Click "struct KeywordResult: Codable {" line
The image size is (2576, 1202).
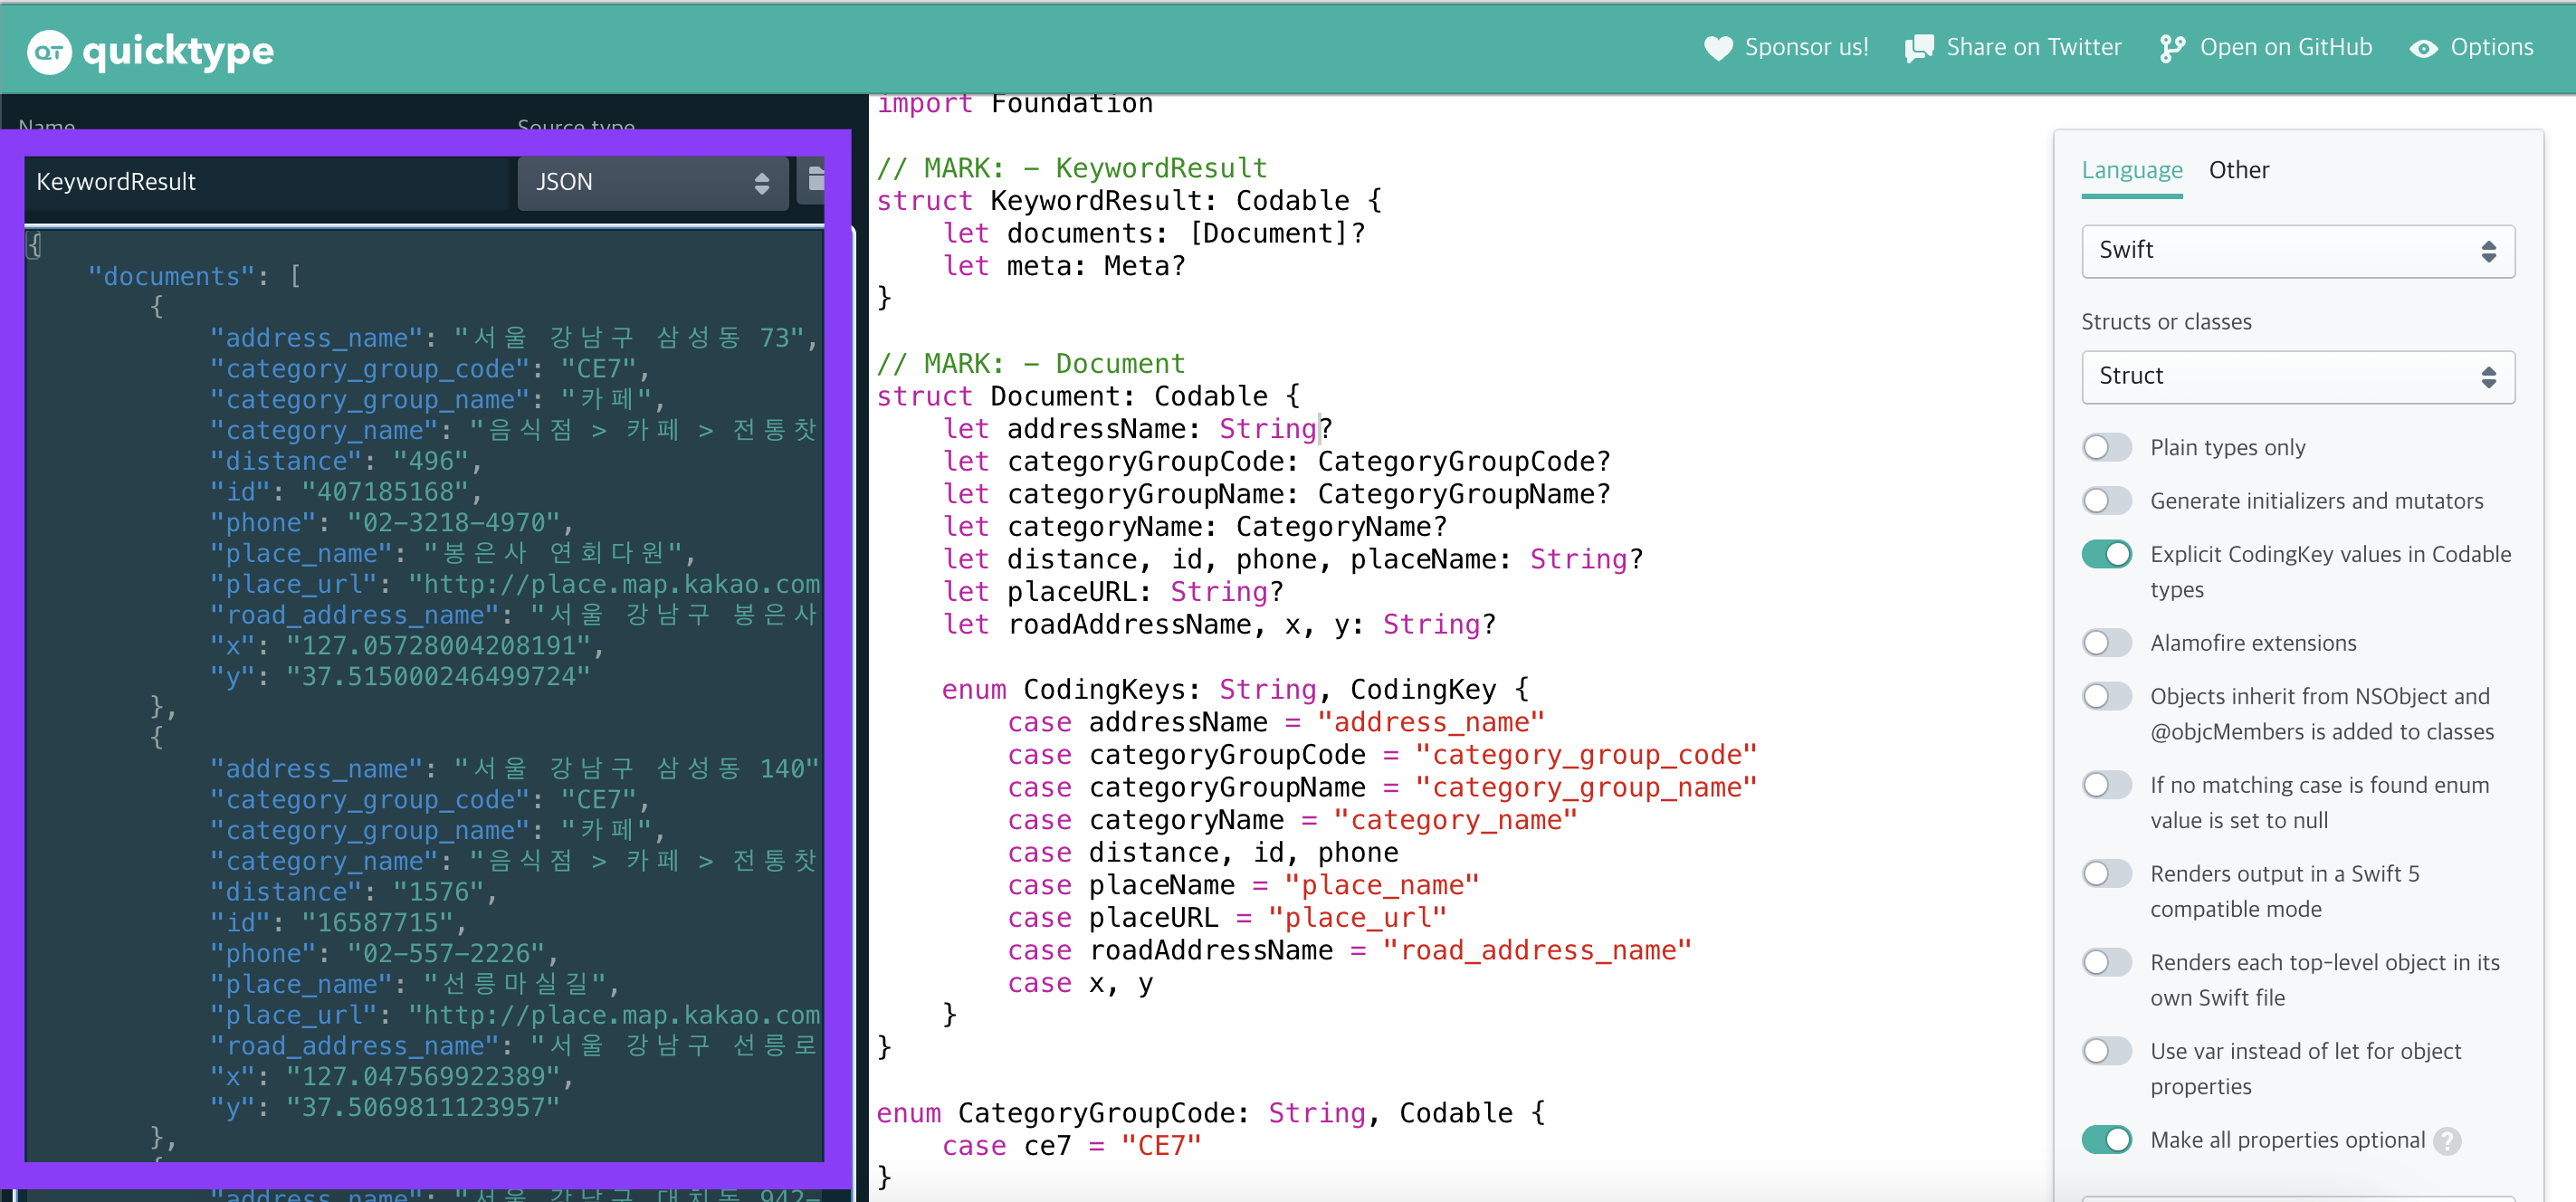click(1129, 200)
